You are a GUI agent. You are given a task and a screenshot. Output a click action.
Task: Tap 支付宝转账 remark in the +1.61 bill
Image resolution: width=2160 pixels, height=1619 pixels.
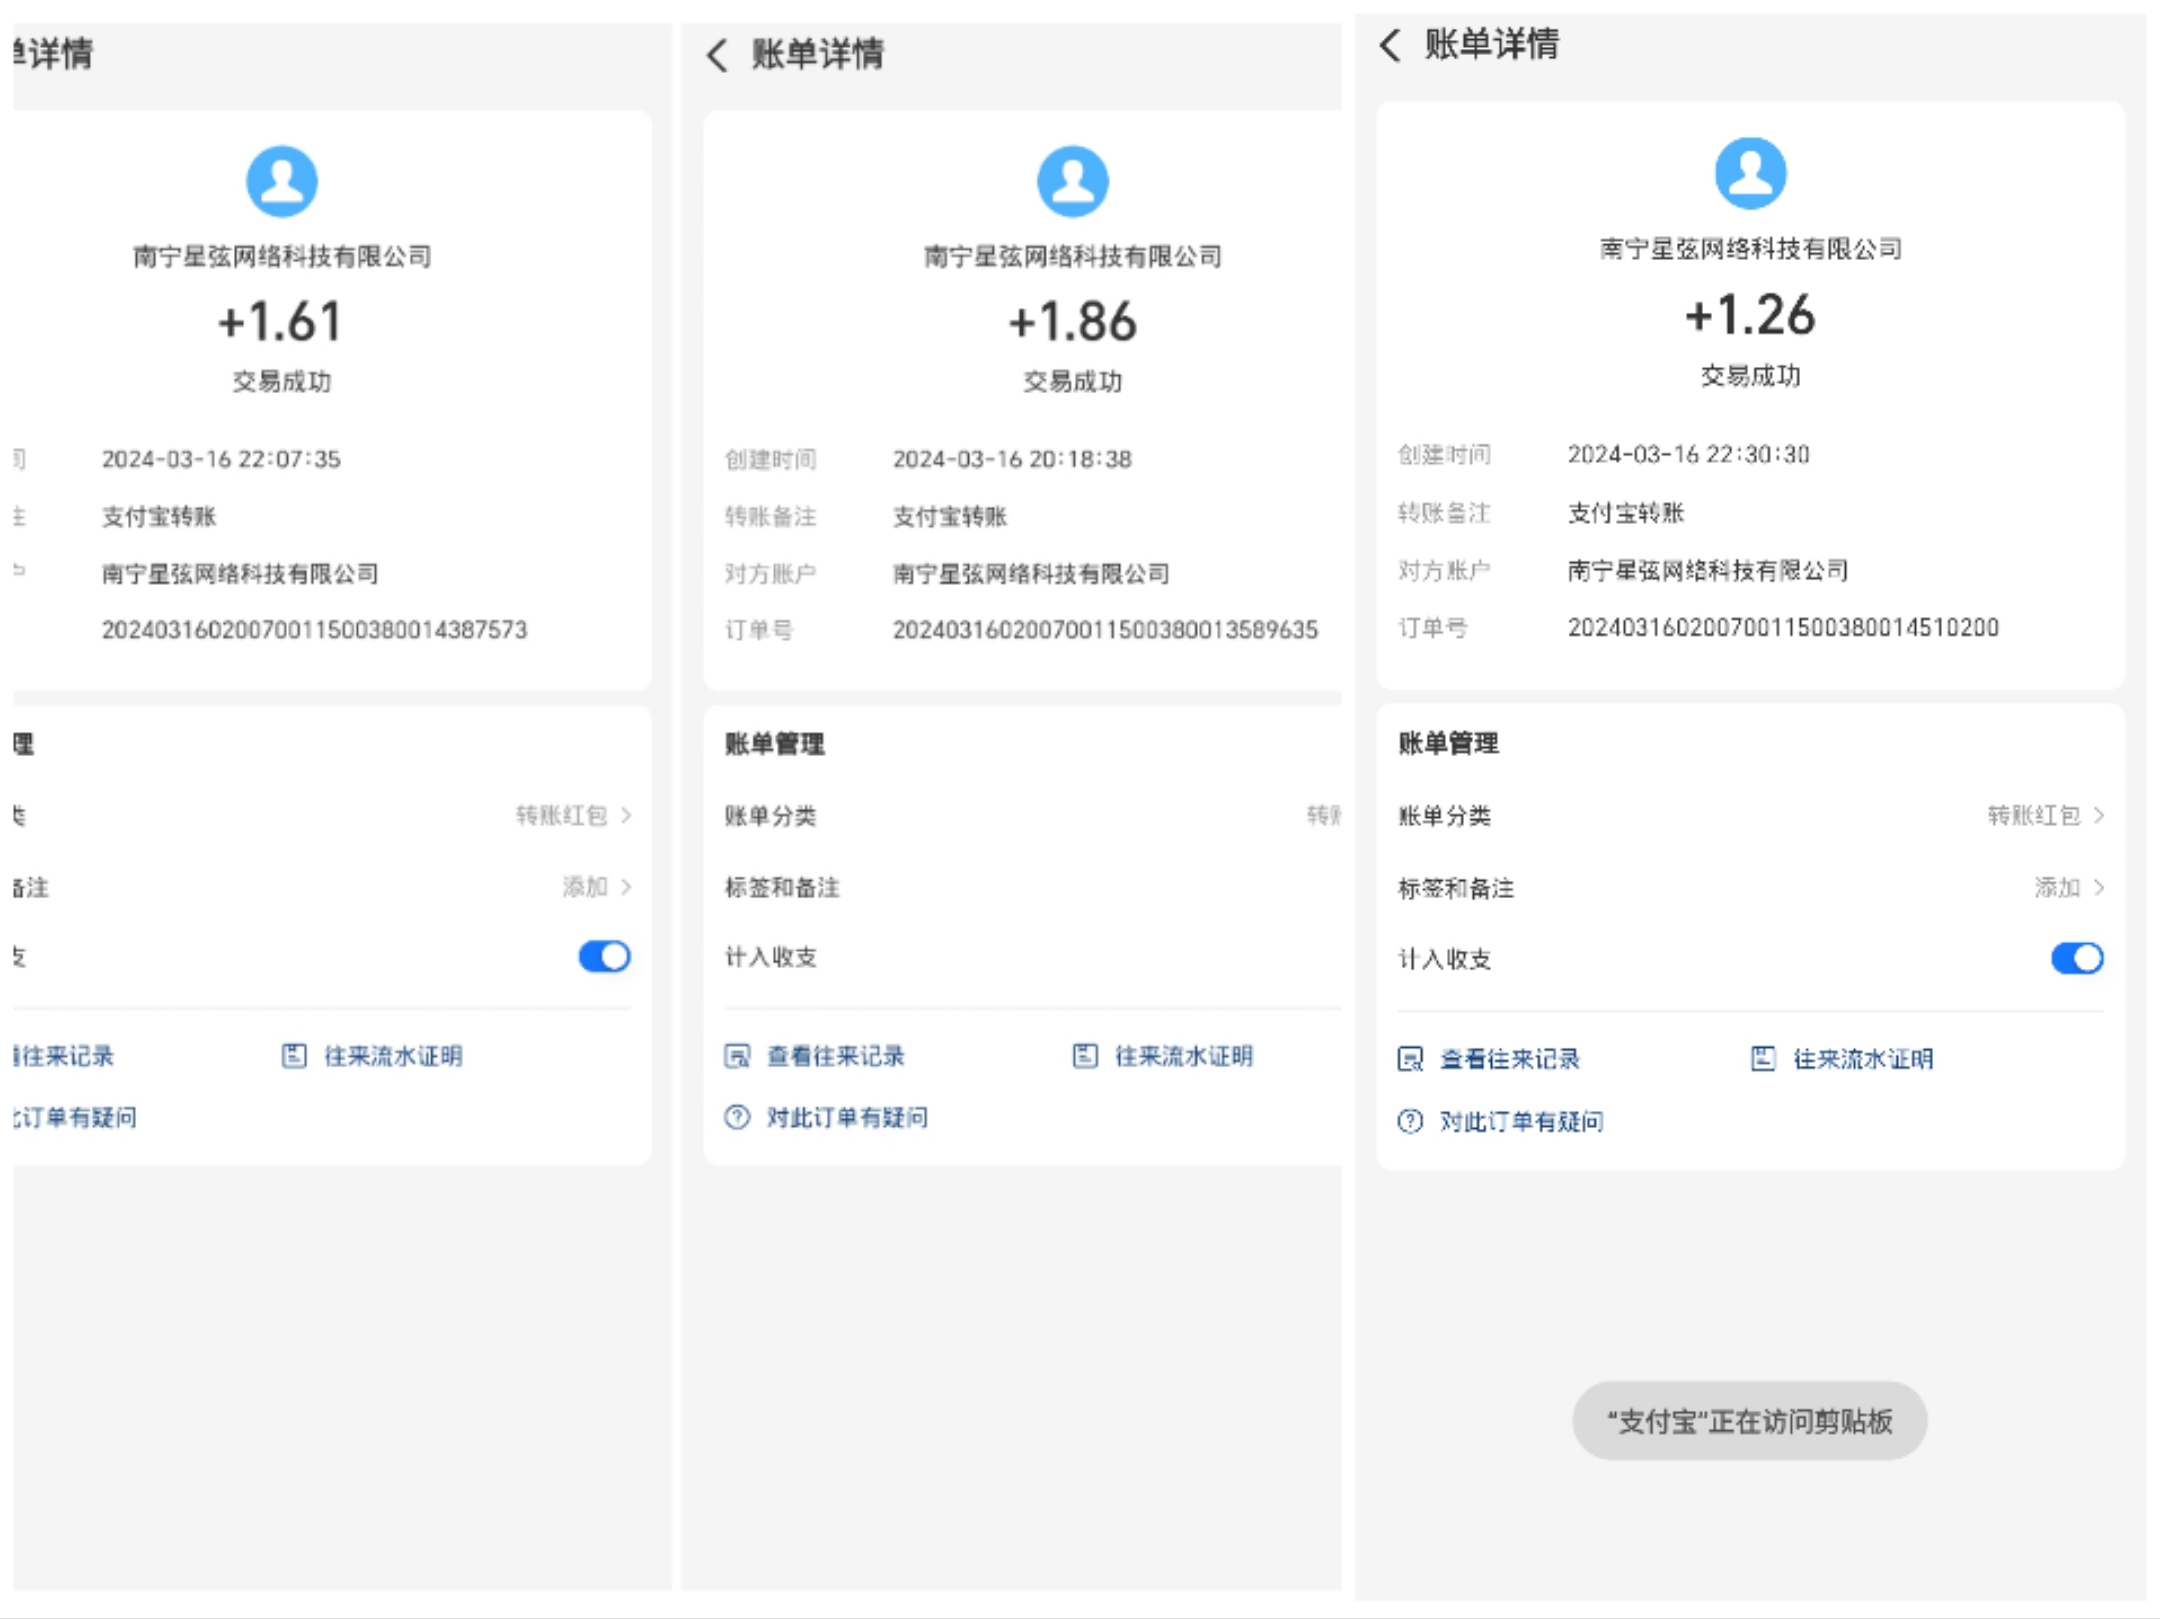click(x=159, y=516)
